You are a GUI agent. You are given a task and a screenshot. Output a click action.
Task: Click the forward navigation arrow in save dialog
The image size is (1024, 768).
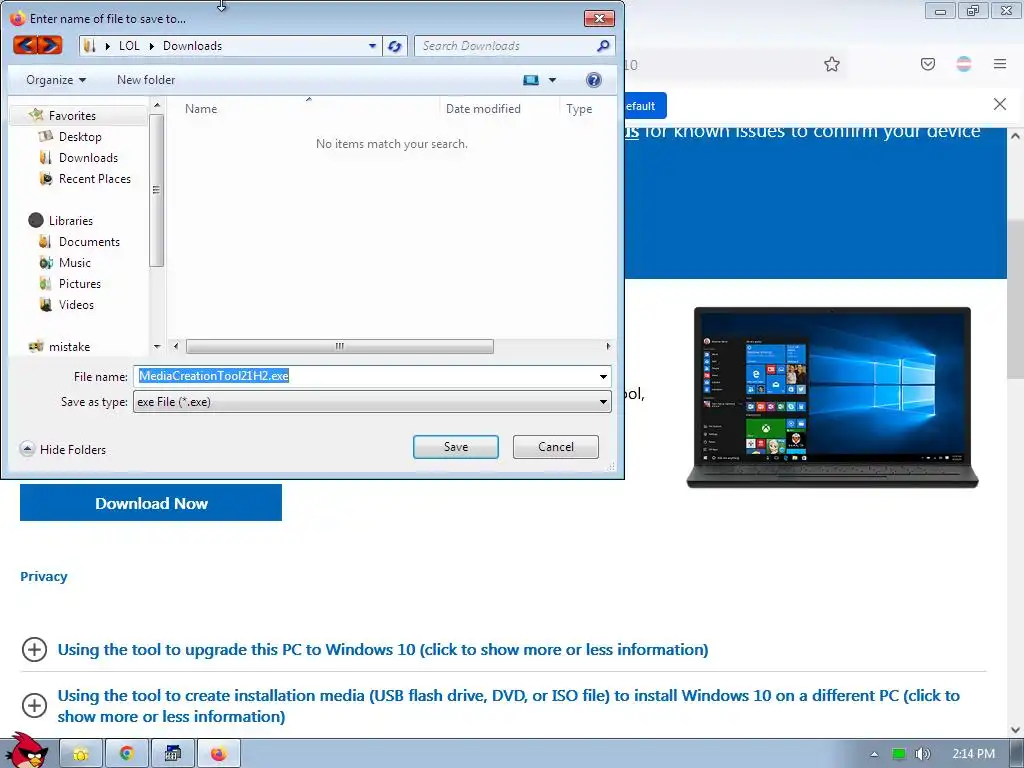tap(50, 45)
